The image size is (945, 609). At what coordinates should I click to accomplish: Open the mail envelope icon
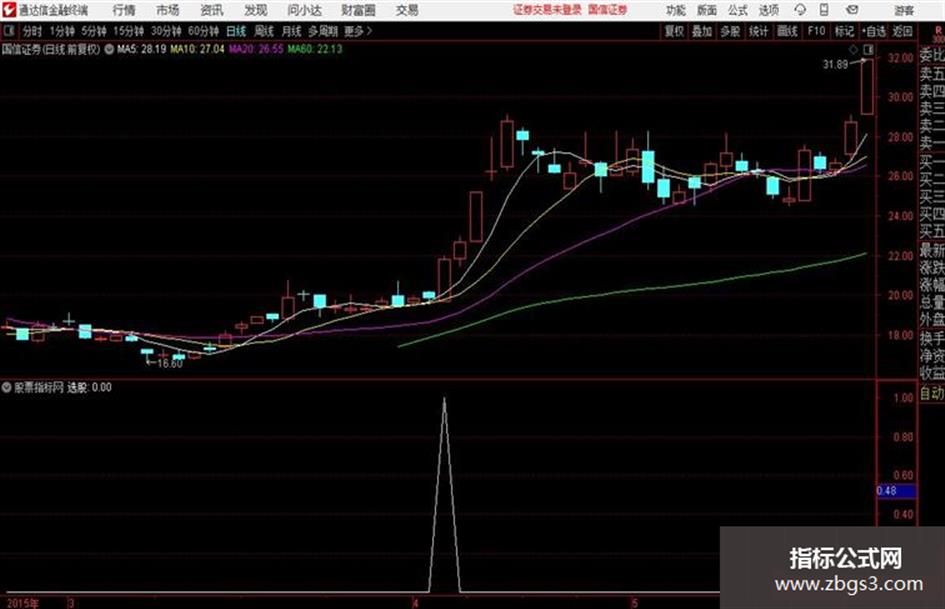click(852, 10)
